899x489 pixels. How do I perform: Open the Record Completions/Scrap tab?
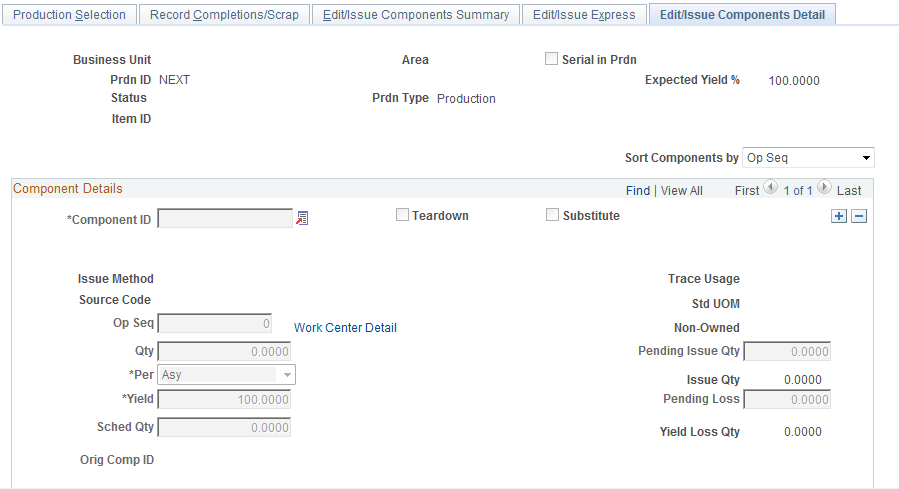(224, 14)
